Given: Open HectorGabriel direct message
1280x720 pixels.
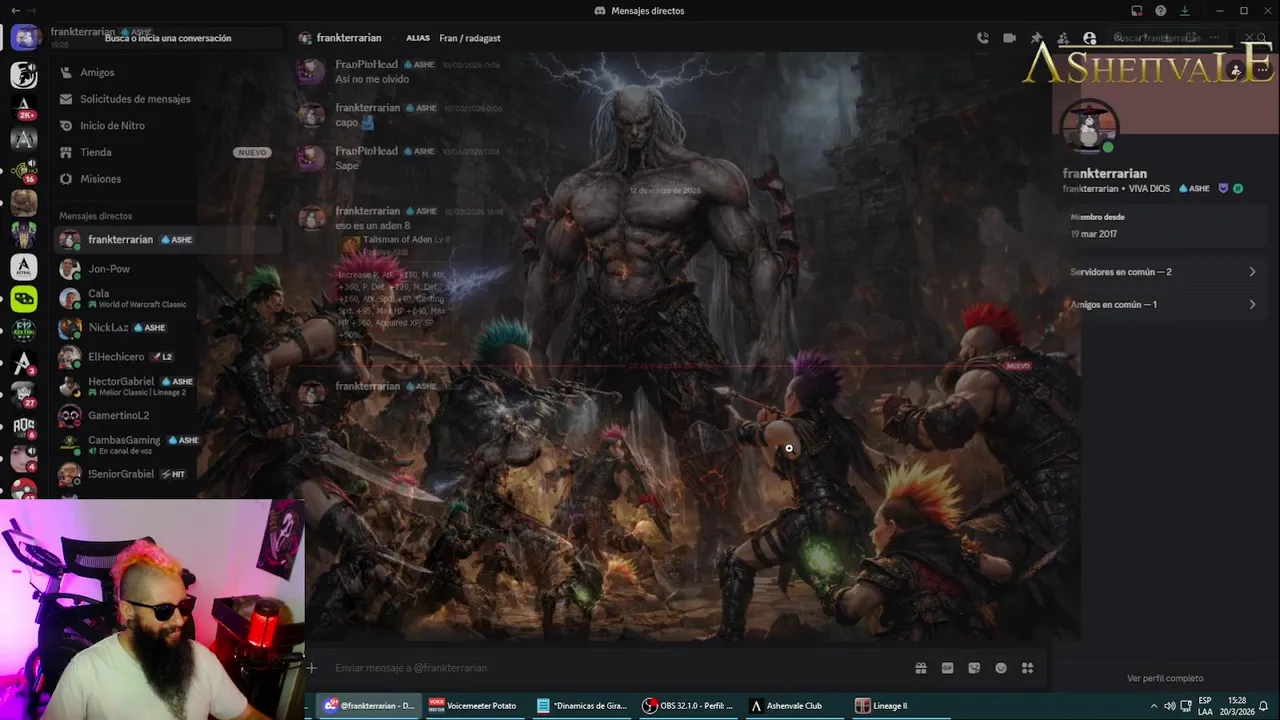Looking at the screenshot, I should point(168,386).
